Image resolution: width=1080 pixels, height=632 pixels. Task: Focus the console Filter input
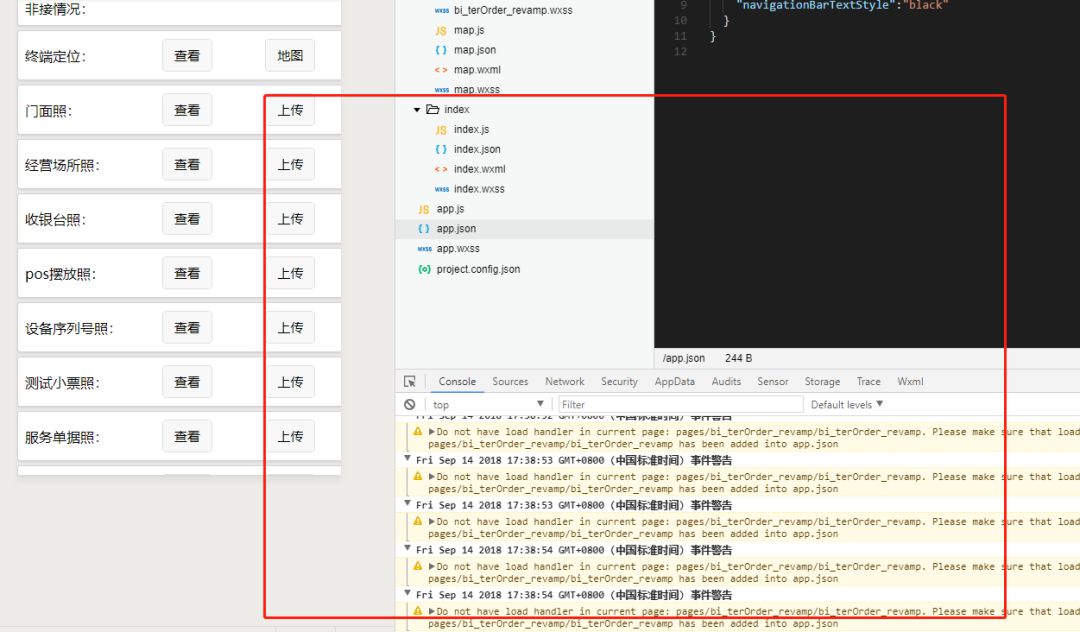[681, 405]
